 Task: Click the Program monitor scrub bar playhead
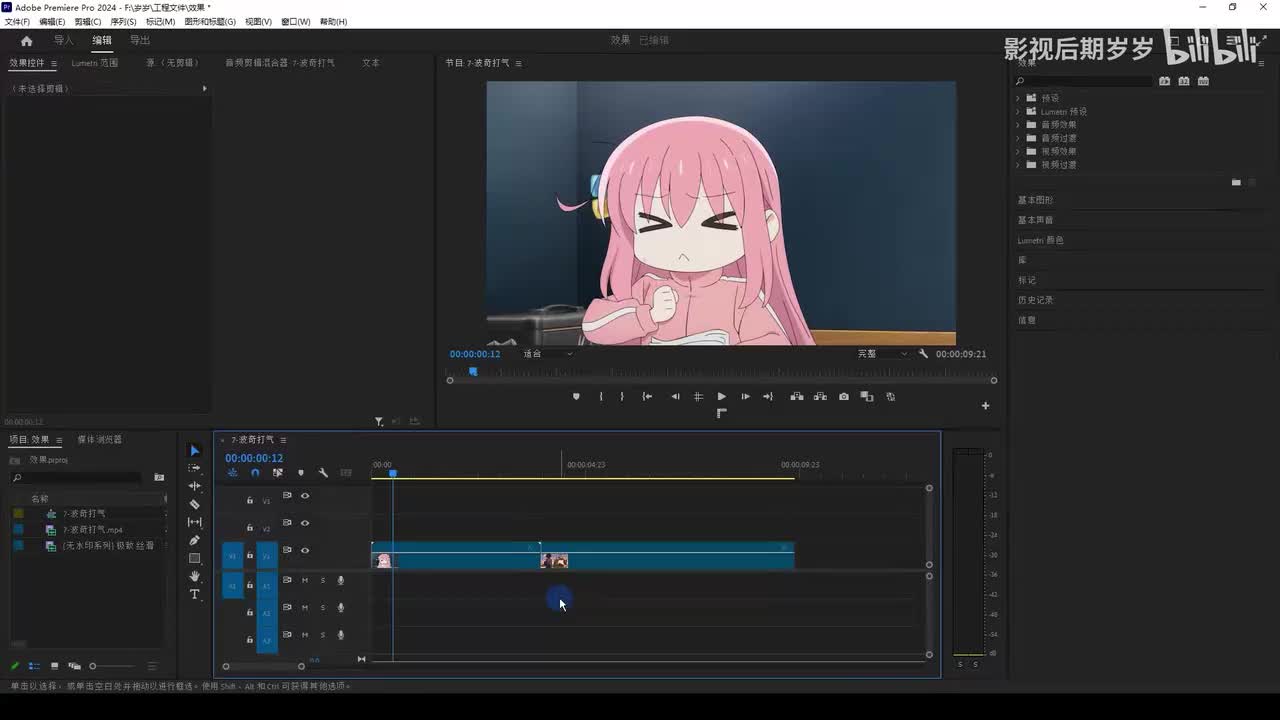(473, 372)
